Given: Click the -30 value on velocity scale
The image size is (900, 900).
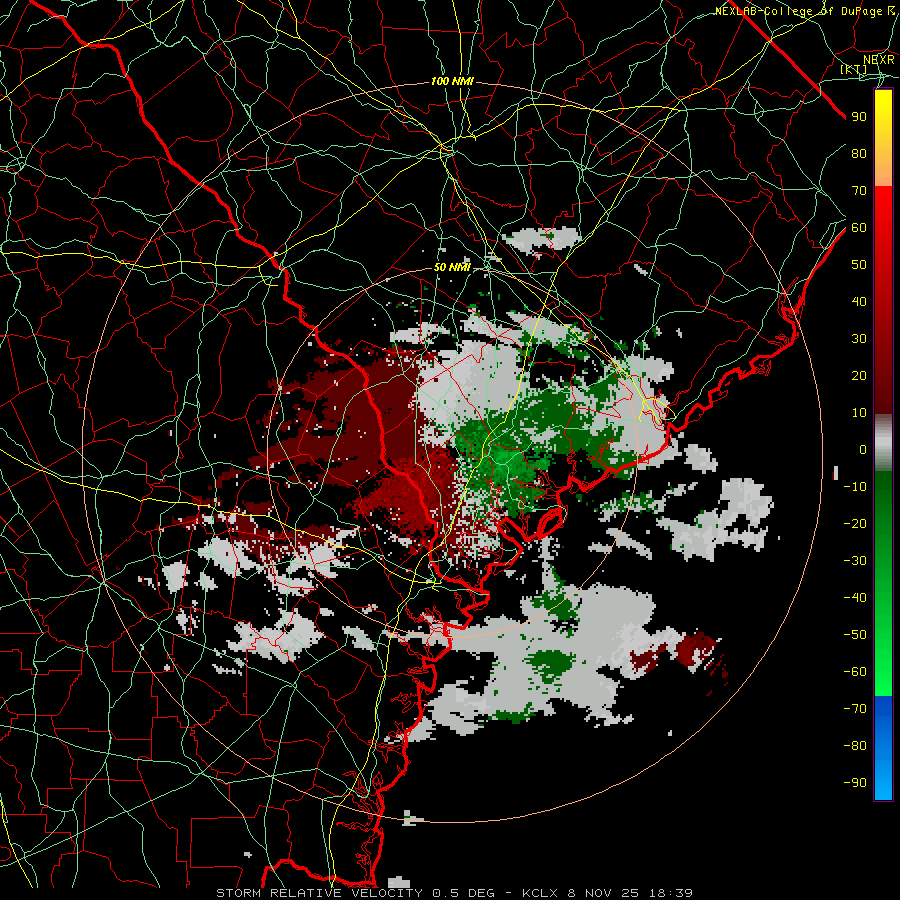Looking at the screenshot, I should [855, 561].
